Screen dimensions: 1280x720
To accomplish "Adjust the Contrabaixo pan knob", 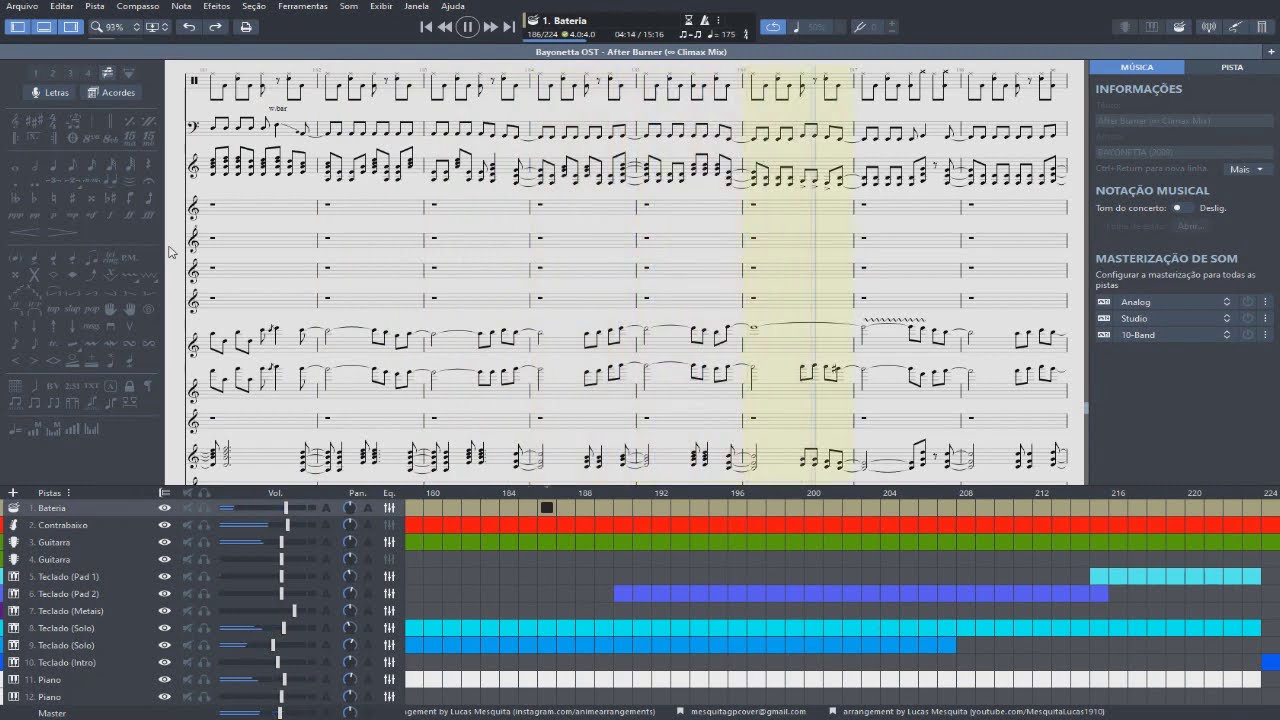I will [x=349, y=525].
